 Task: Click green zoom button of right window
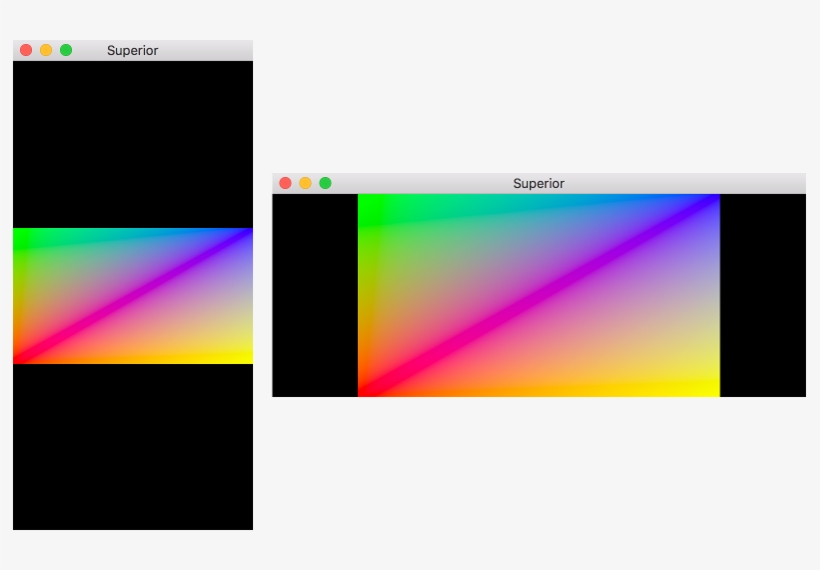coord(325,183)
